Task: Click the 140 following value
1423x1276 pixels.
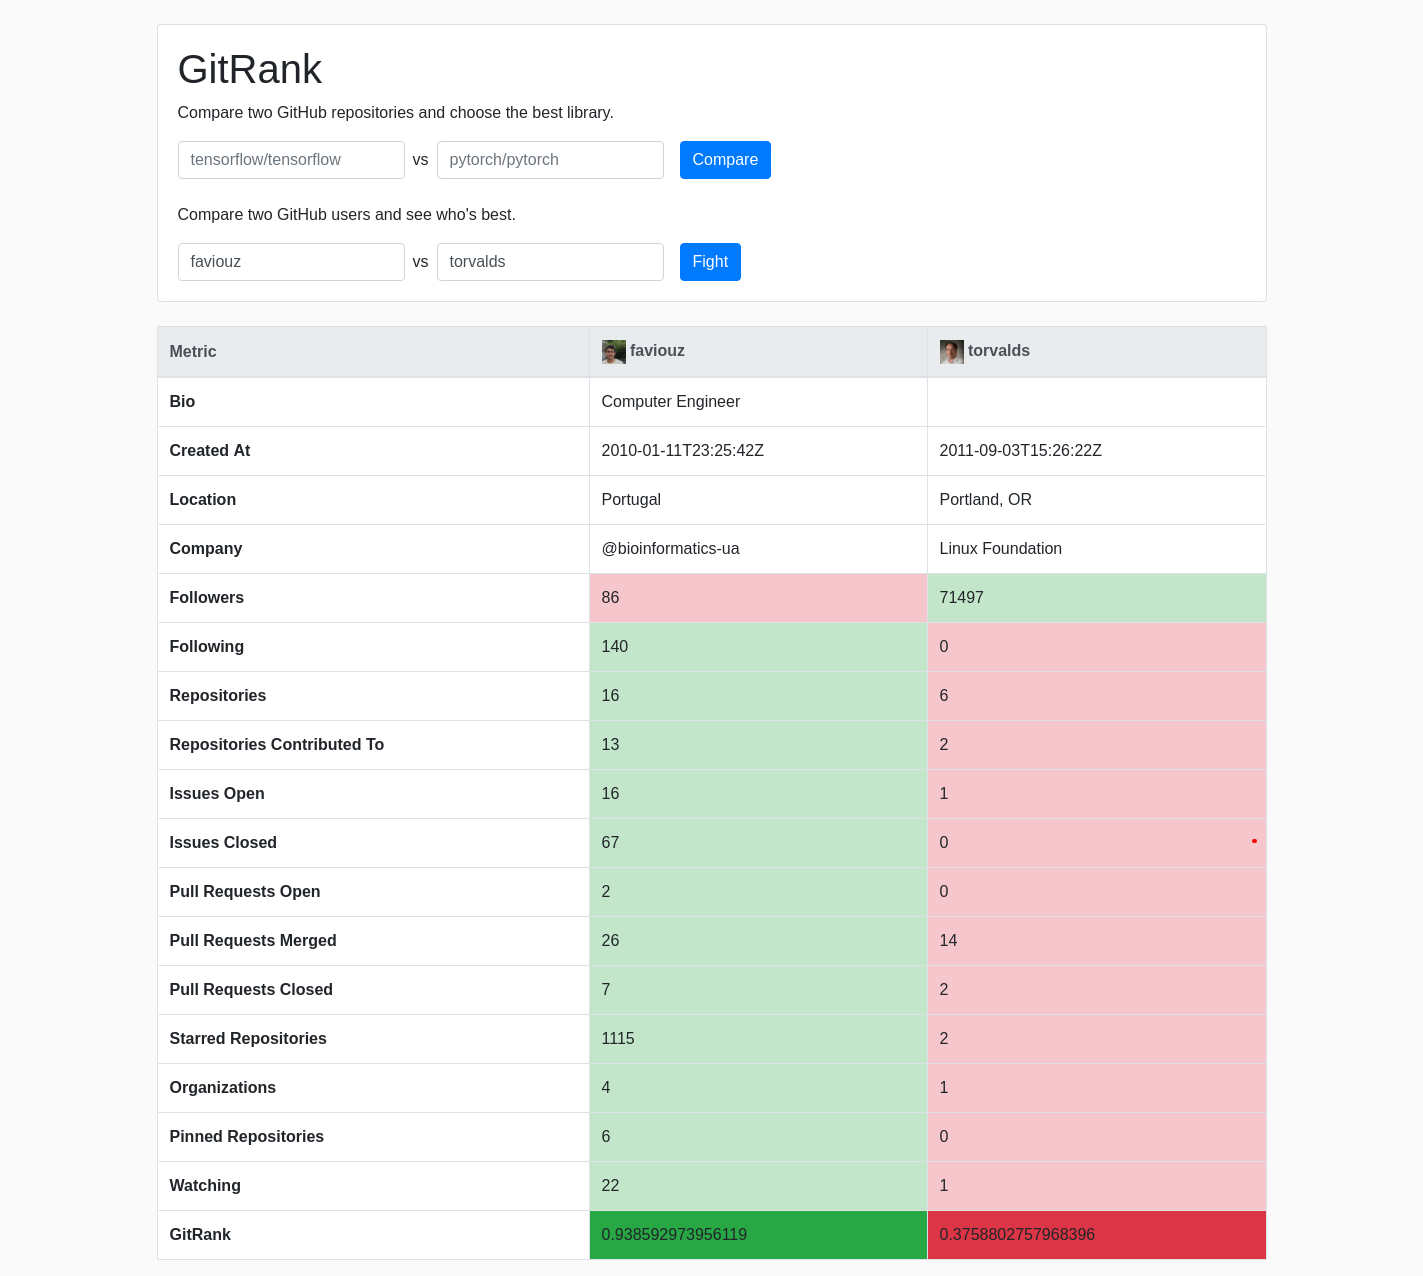Action: pyautogui.click(x=615, y=647)
